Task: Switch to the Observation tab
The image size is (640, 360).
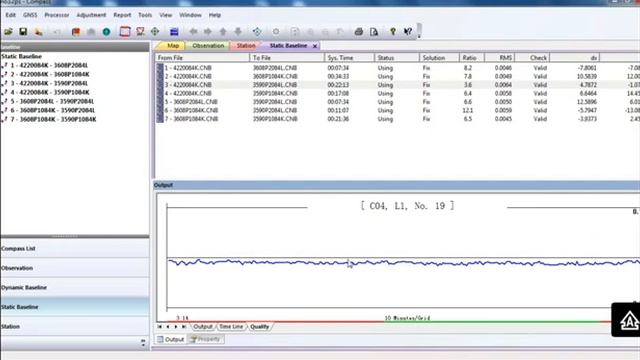Action: [x=208, y=46]
